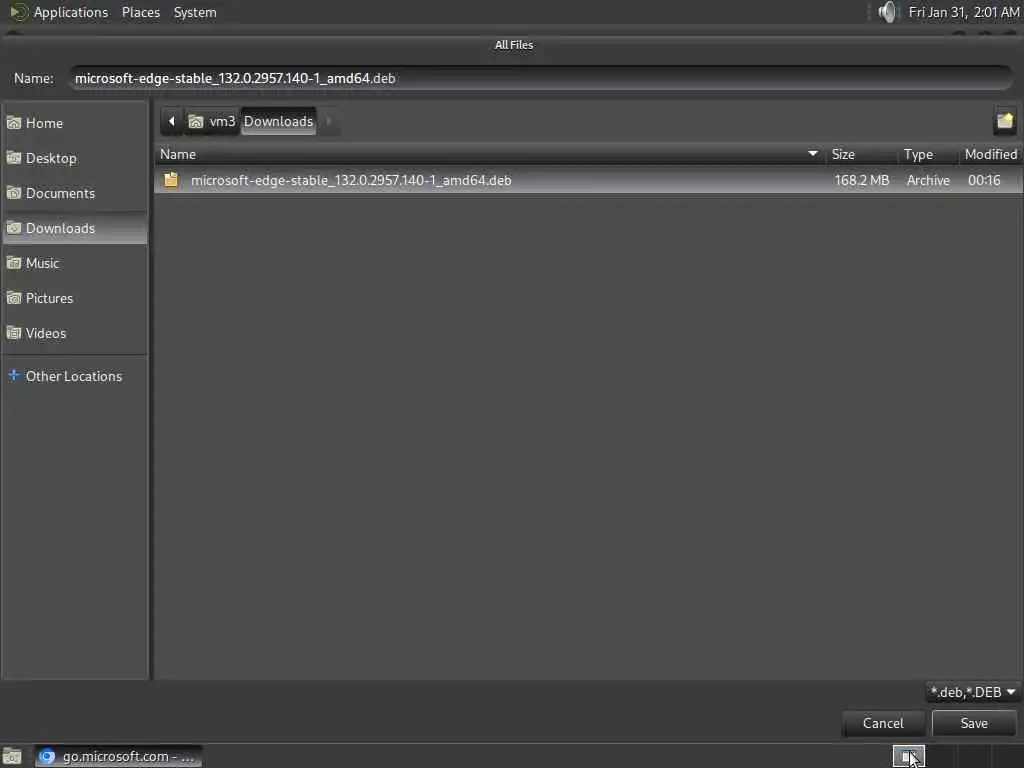The height and width of the screenshot is (768, 1024).
Task: Click the Downloads folder icon in sidebar
Action: click(14, 228)
